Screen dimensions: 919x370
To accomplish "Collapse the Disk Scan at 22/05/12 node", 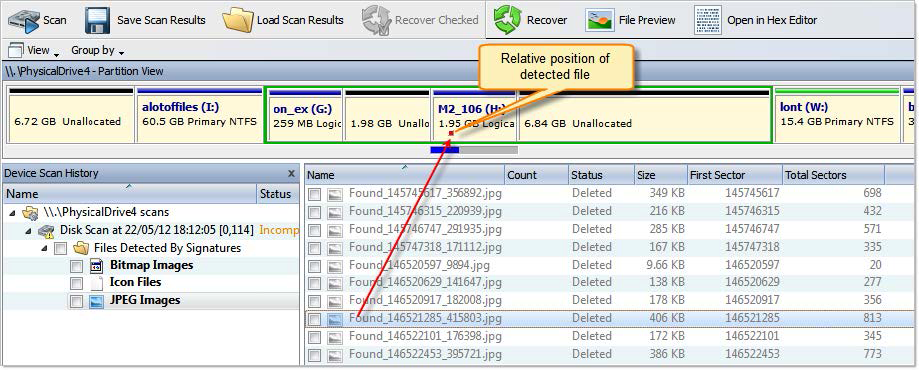I will click(28, 231).
